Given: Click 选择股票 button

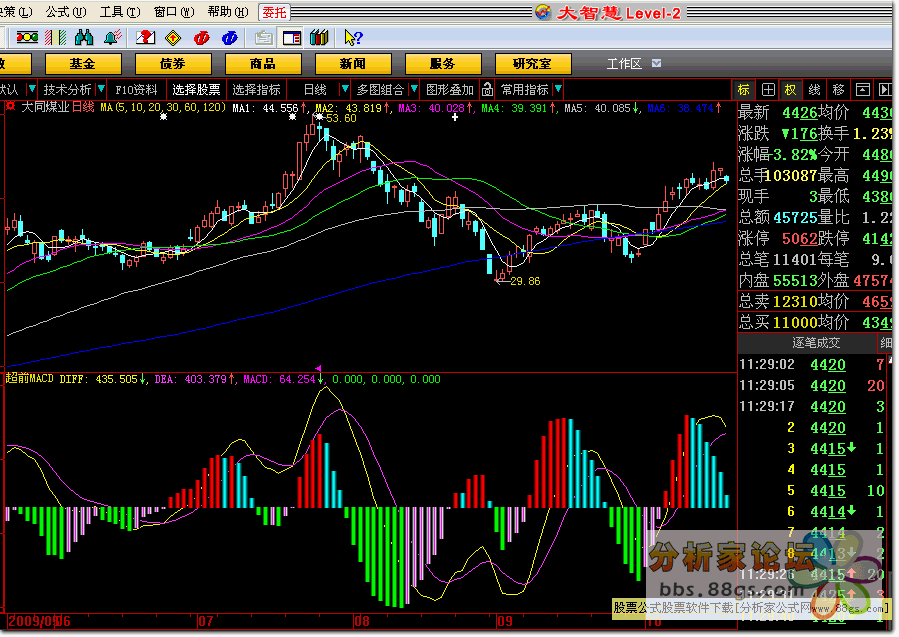Looking at the screenshot, I should pos(196,89).
